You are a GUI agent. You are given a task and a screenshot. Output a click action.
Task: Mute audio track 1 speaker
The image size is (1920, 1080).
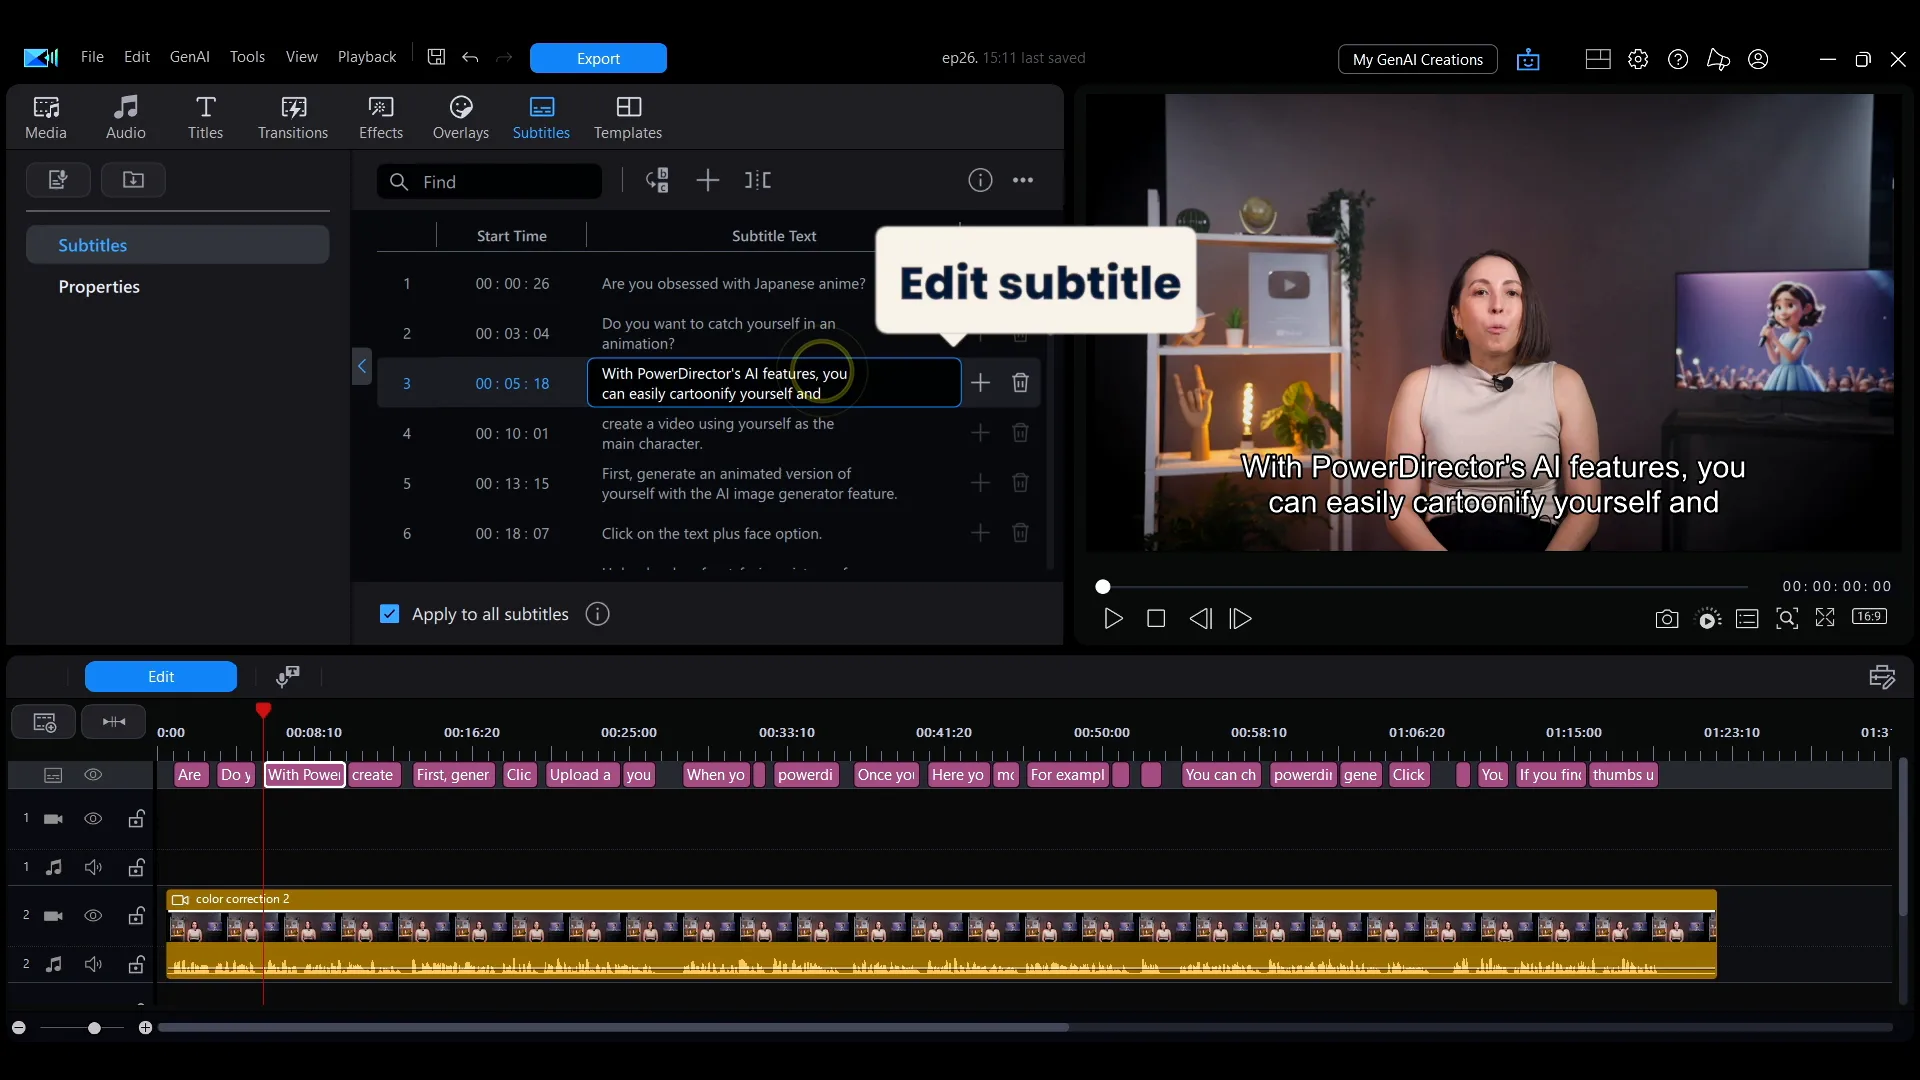[x=93, y=867]
